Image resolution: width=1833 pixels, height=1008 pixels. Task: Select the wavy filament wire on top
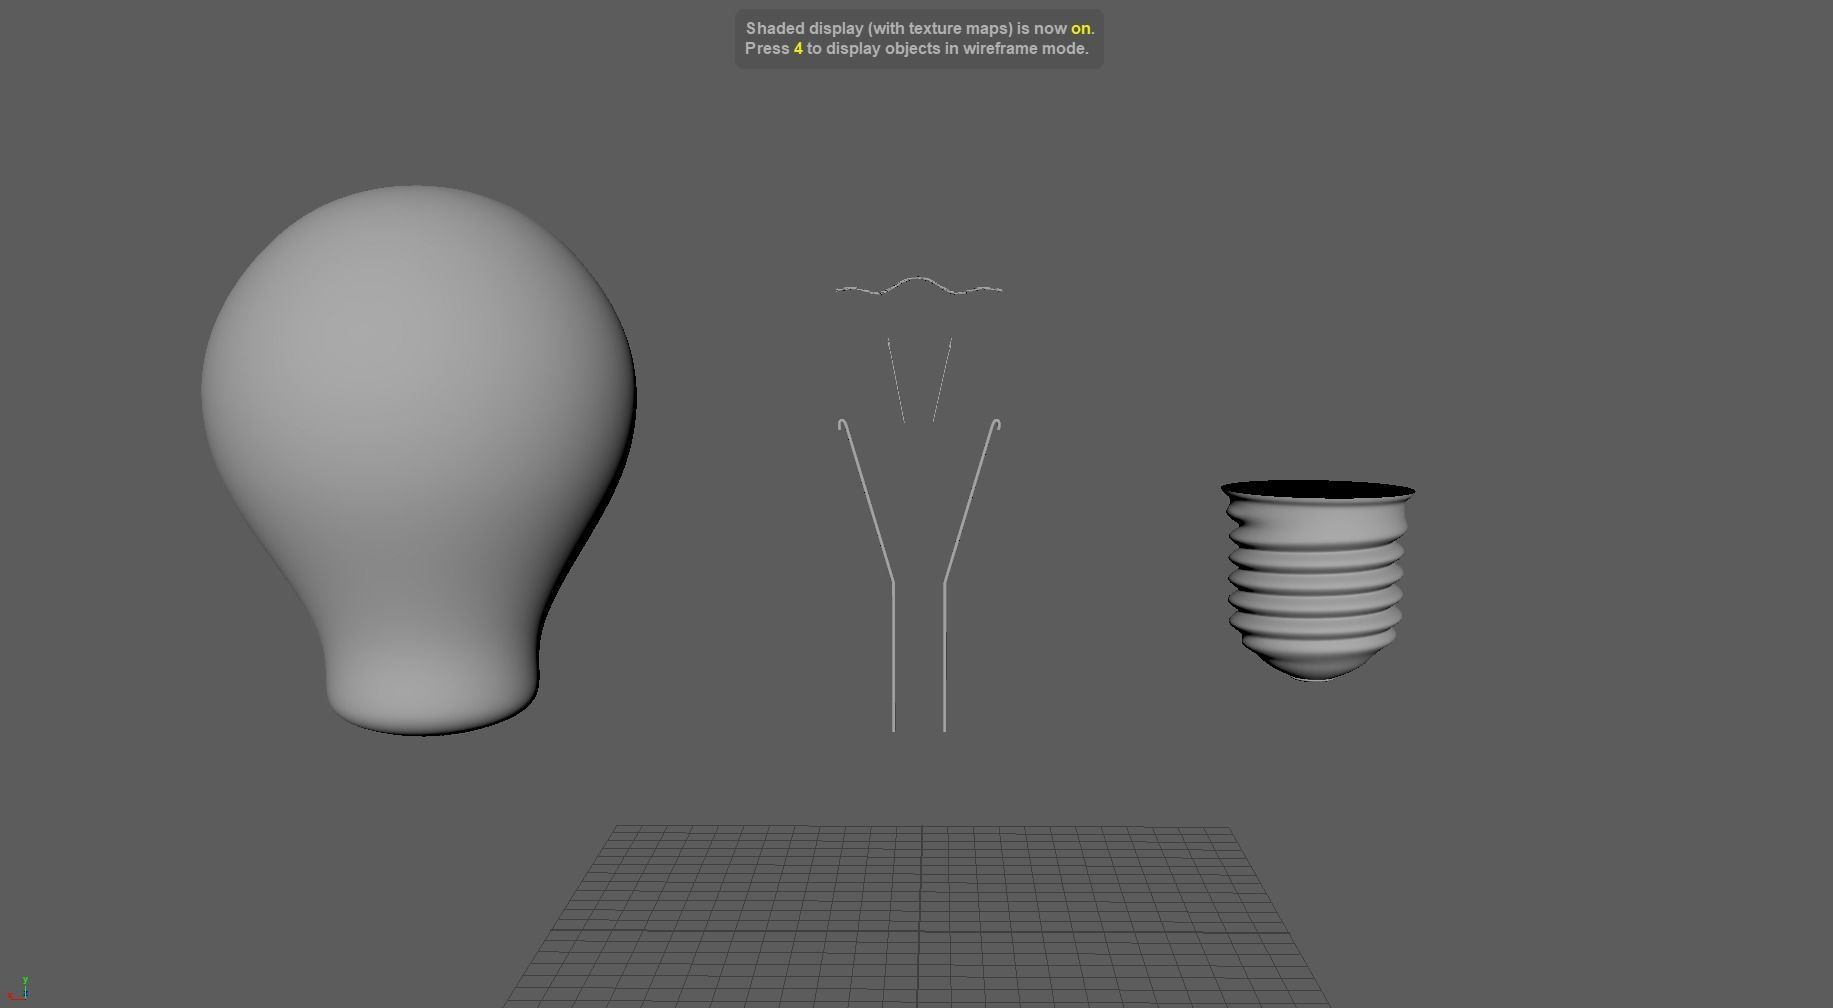pos(919,287)
